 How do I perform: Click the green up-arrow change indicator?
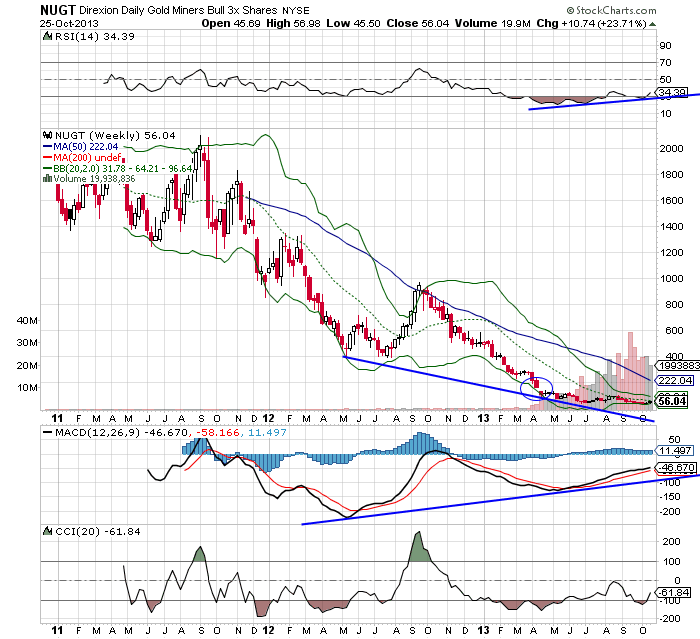tap(653, 24)
